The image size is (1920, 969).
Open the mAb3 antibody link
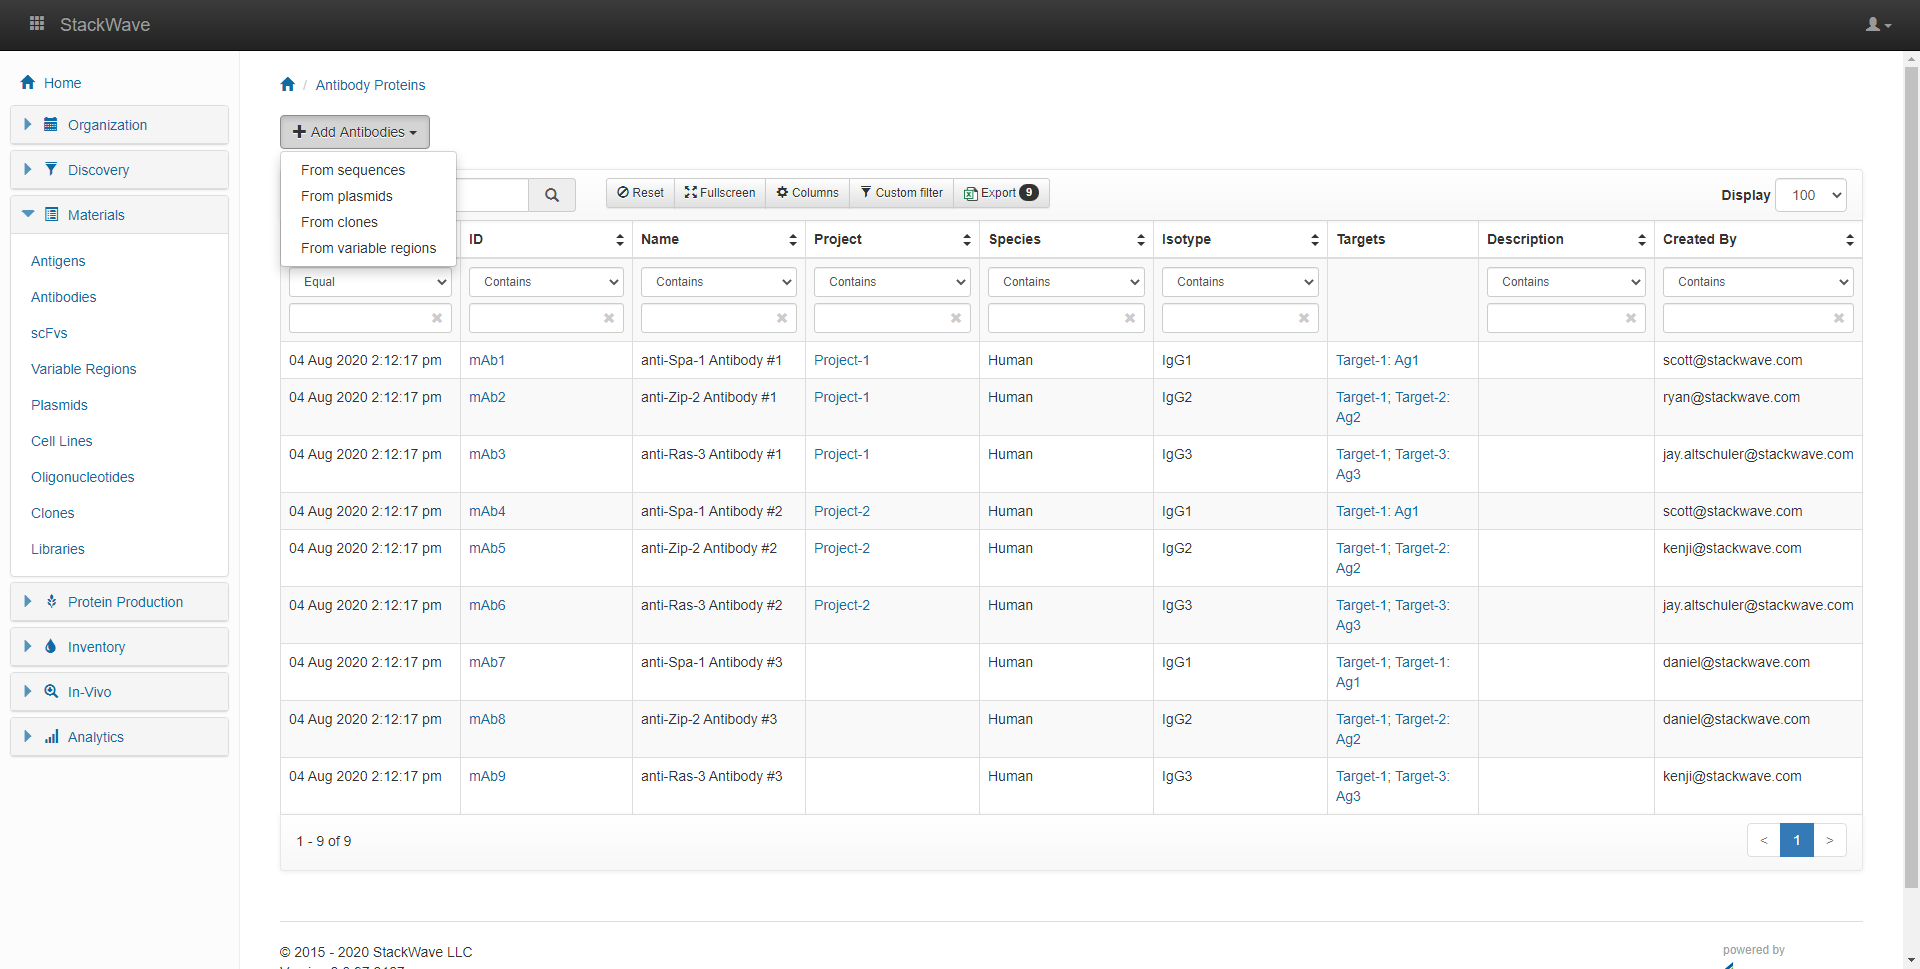click(487, 454)
